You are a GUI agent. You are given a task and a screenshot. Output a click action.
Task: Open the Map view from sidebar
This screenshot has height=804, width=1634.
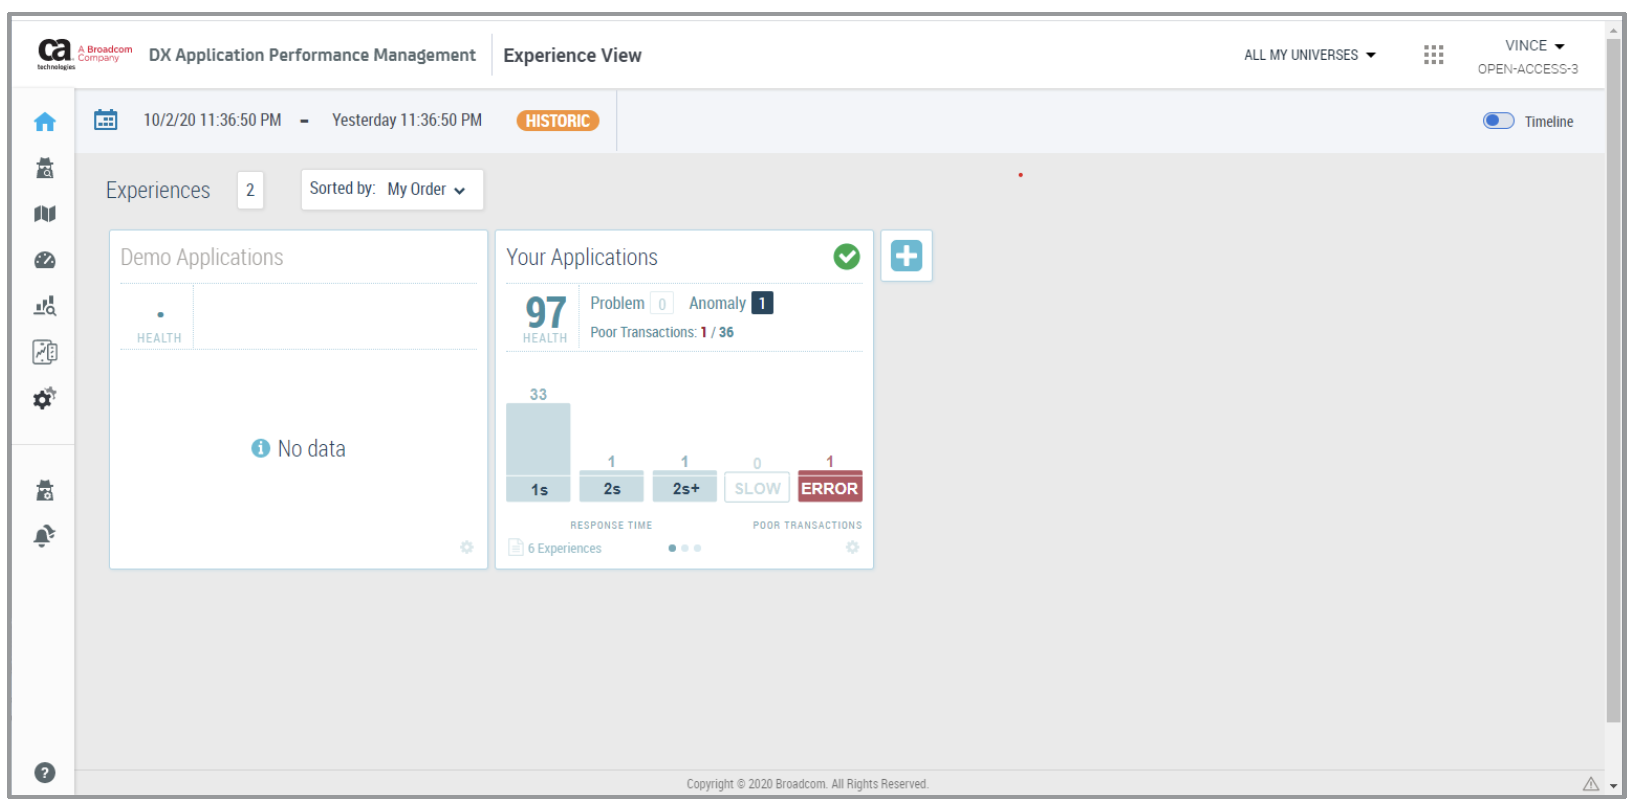coord(44,214)
